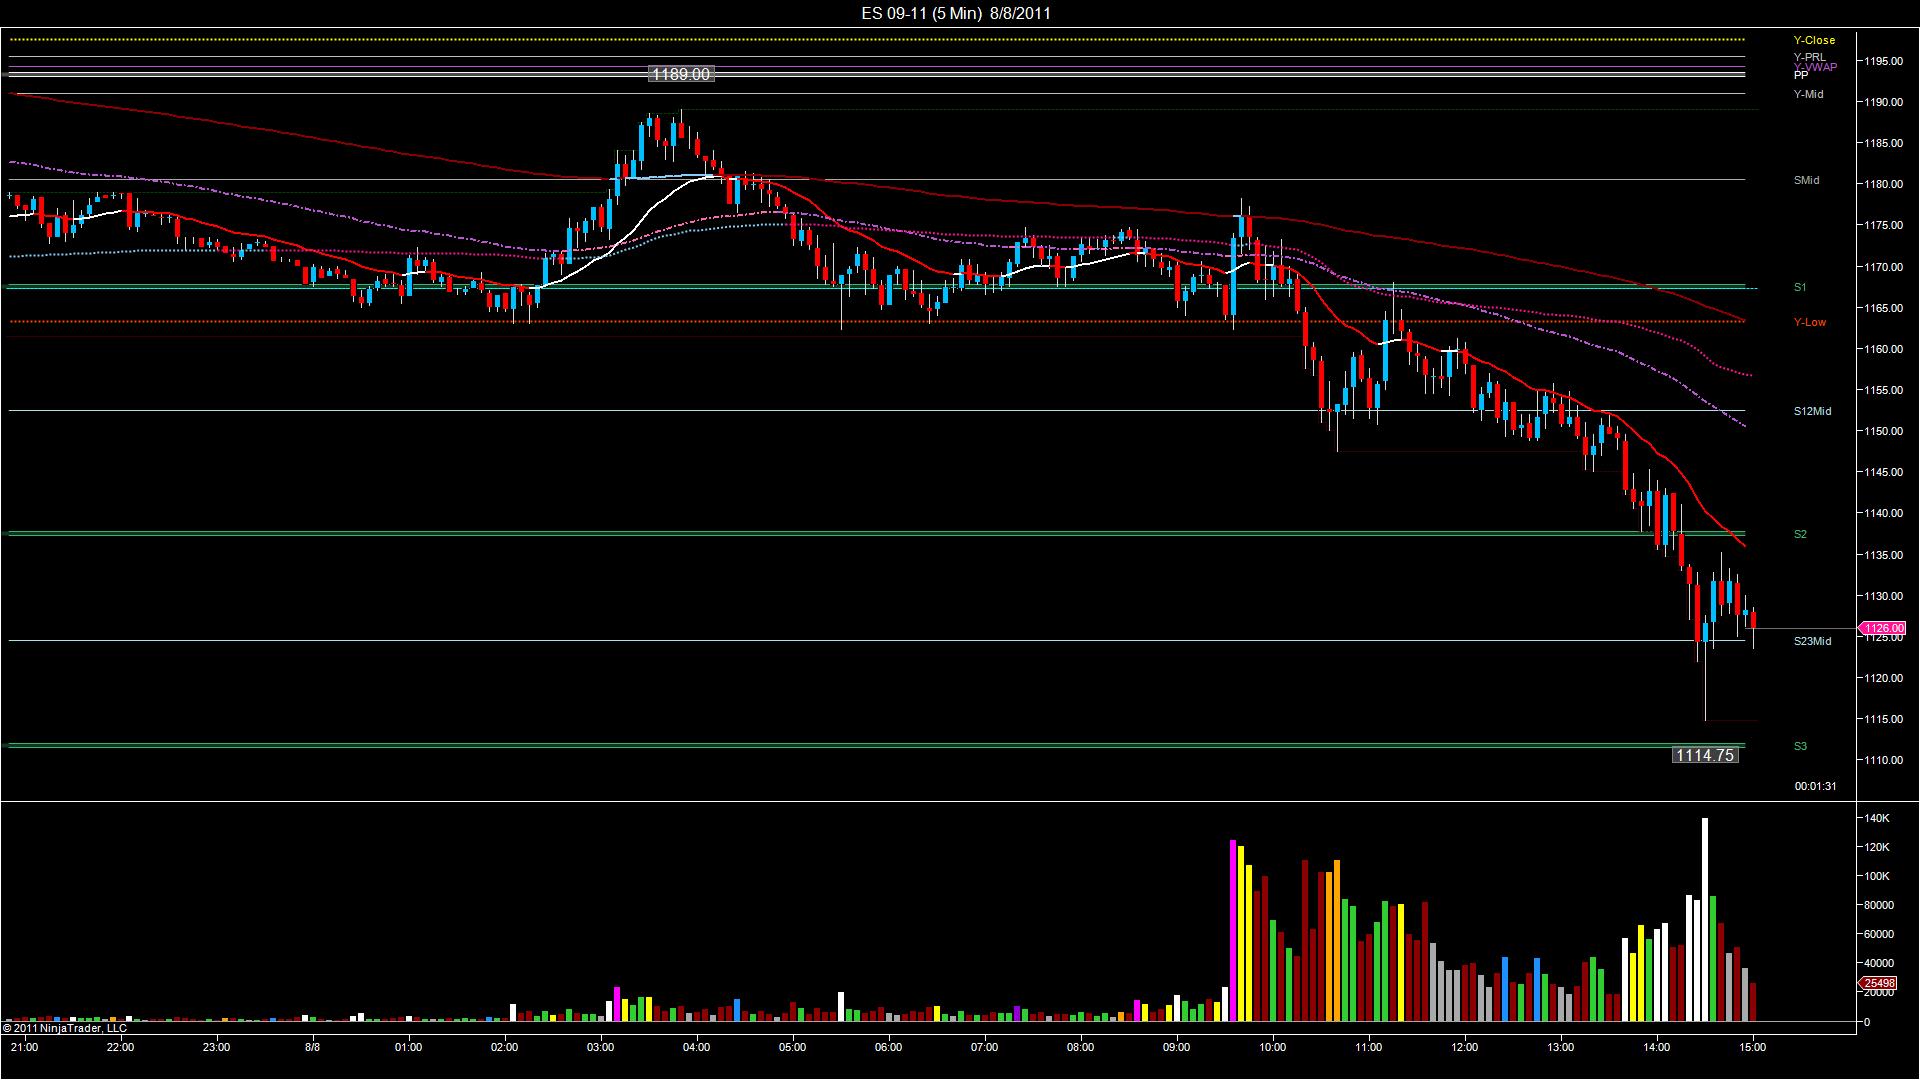Click 1160.00 on the price axis
This screenshot has height=1080, width=1920.
pyautogui.click(x=1883, y=349)
